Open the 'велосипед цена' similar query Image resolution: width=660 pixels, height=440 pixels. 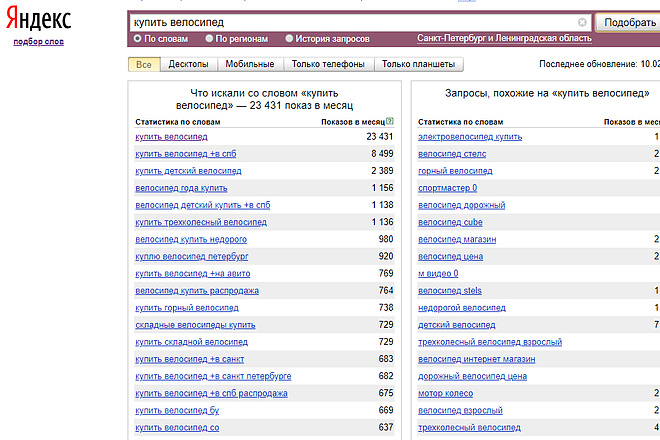click(450, 257)
